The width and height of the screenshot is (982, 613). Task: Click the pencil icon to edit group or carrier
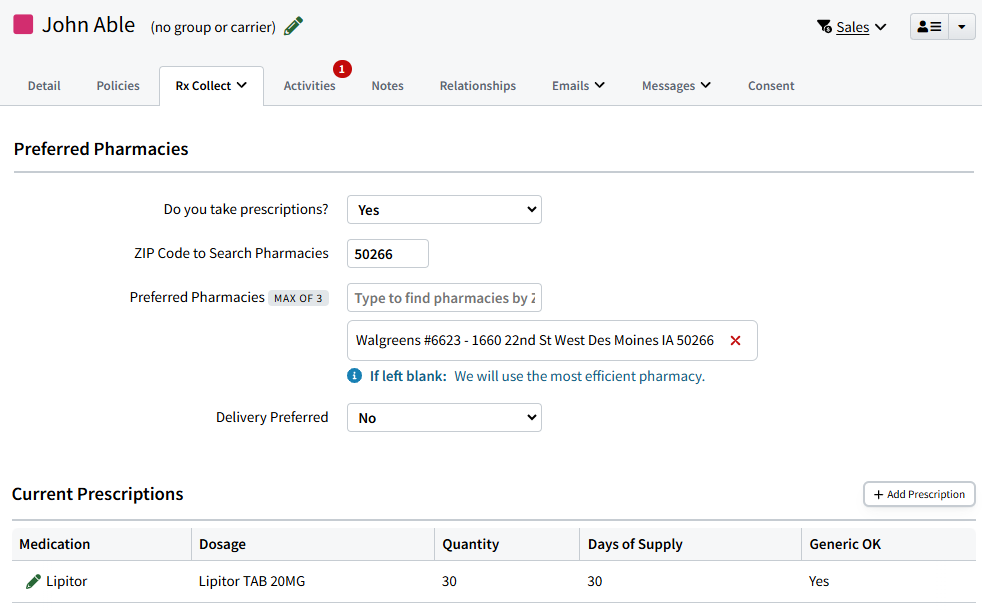click(x=292, y=26)
